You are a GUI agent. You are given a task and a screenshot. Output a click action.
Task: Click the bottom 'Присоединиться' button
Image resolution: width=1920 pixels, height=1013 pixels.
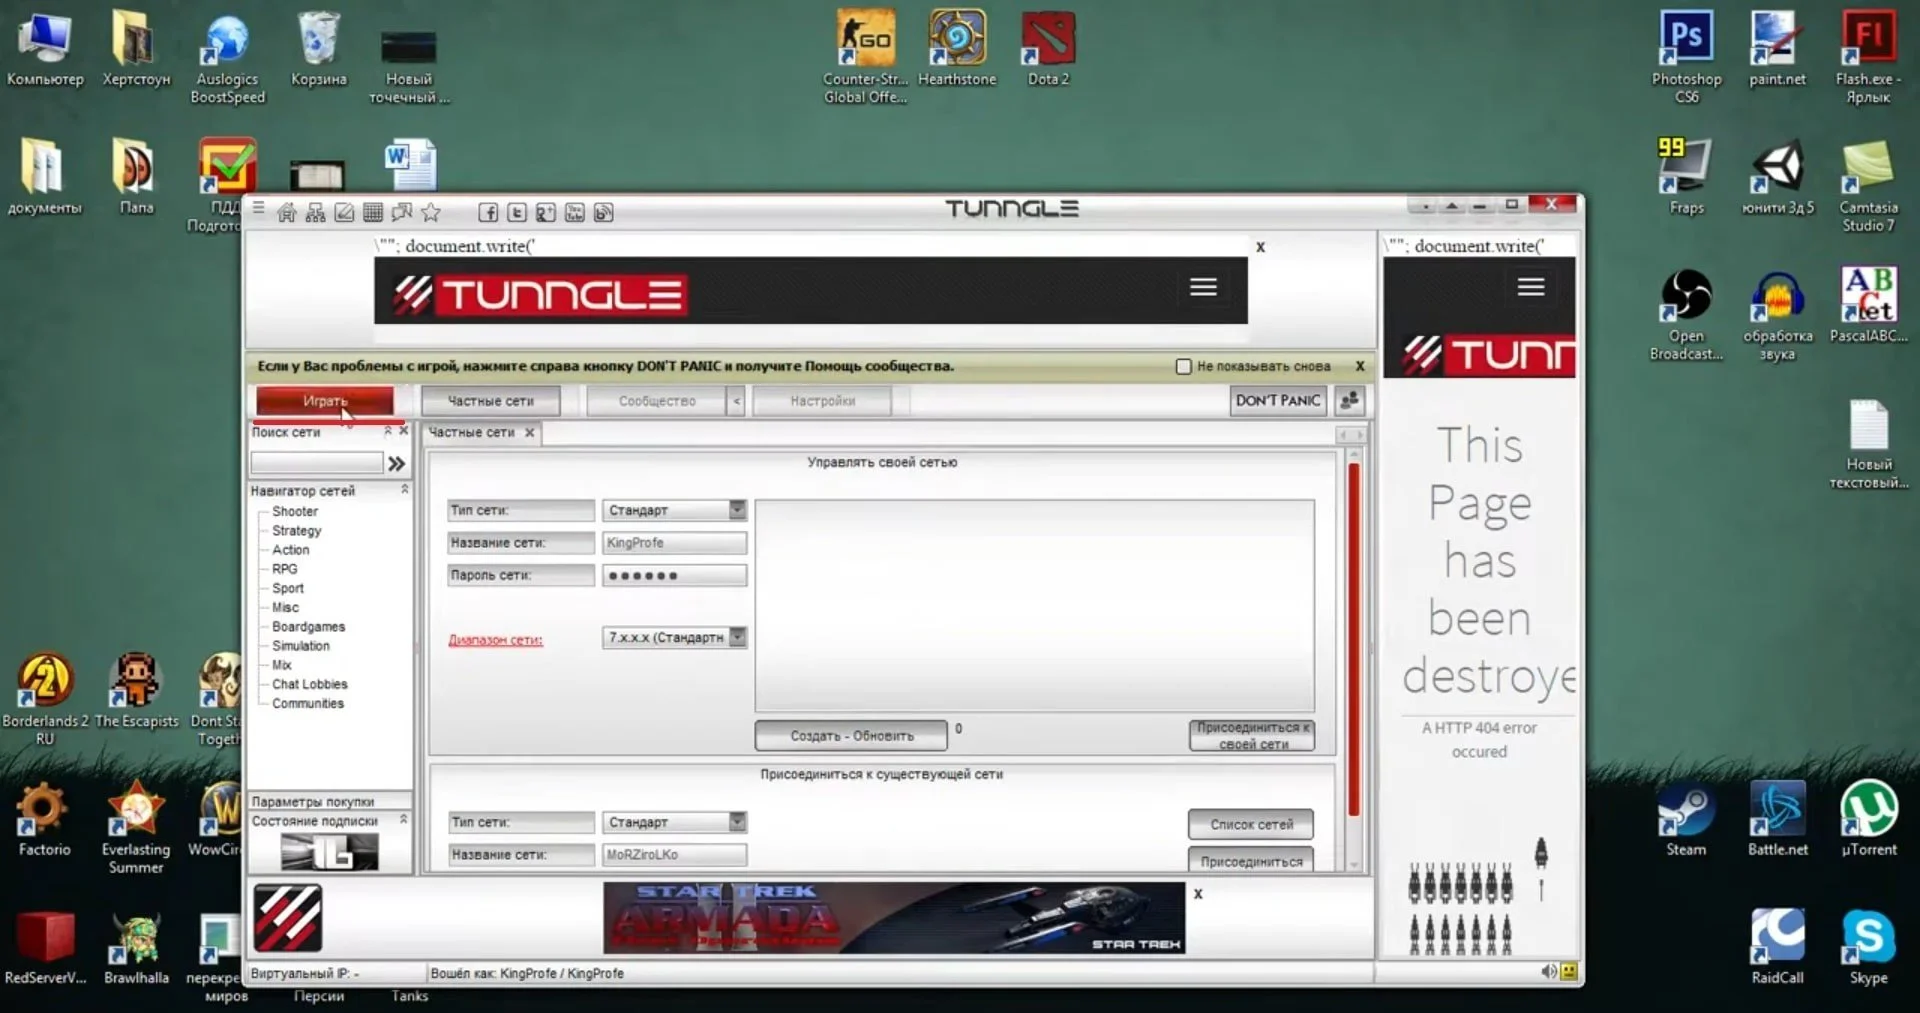point(1251,860)
